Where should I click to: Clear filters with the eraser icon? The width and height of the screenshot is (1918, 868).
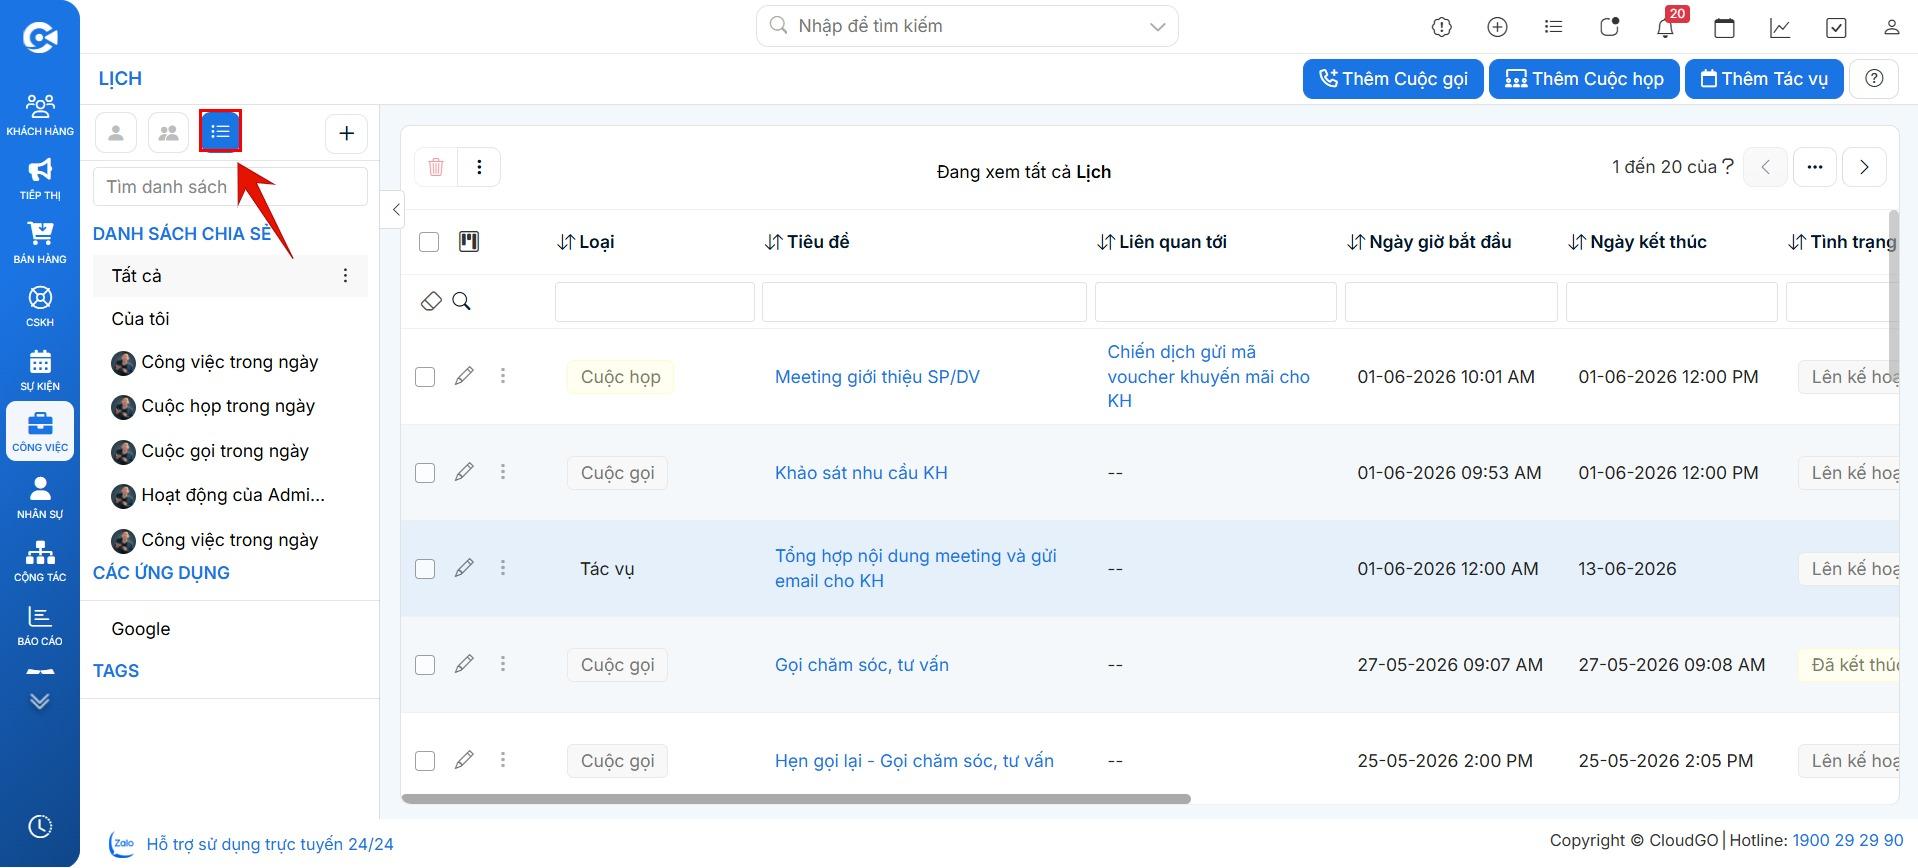point(431,301)
